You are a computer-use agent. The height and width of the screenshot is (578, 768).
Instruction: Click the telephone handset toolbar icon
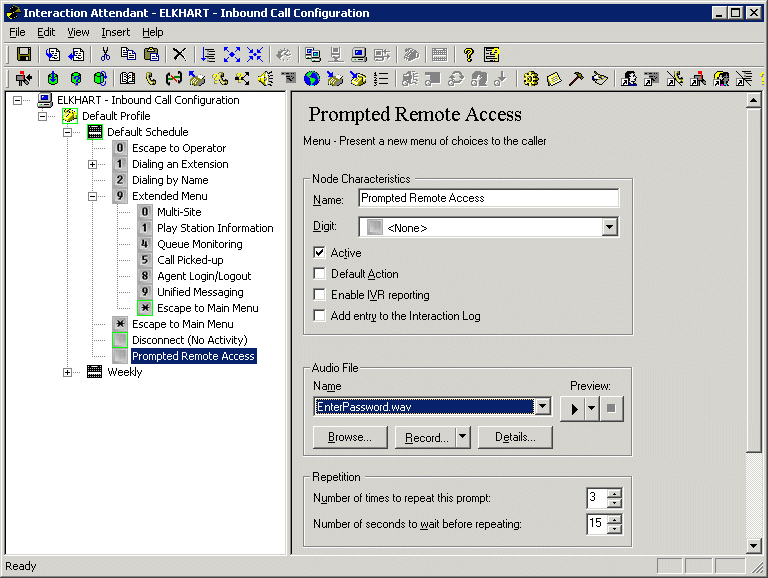150,78
